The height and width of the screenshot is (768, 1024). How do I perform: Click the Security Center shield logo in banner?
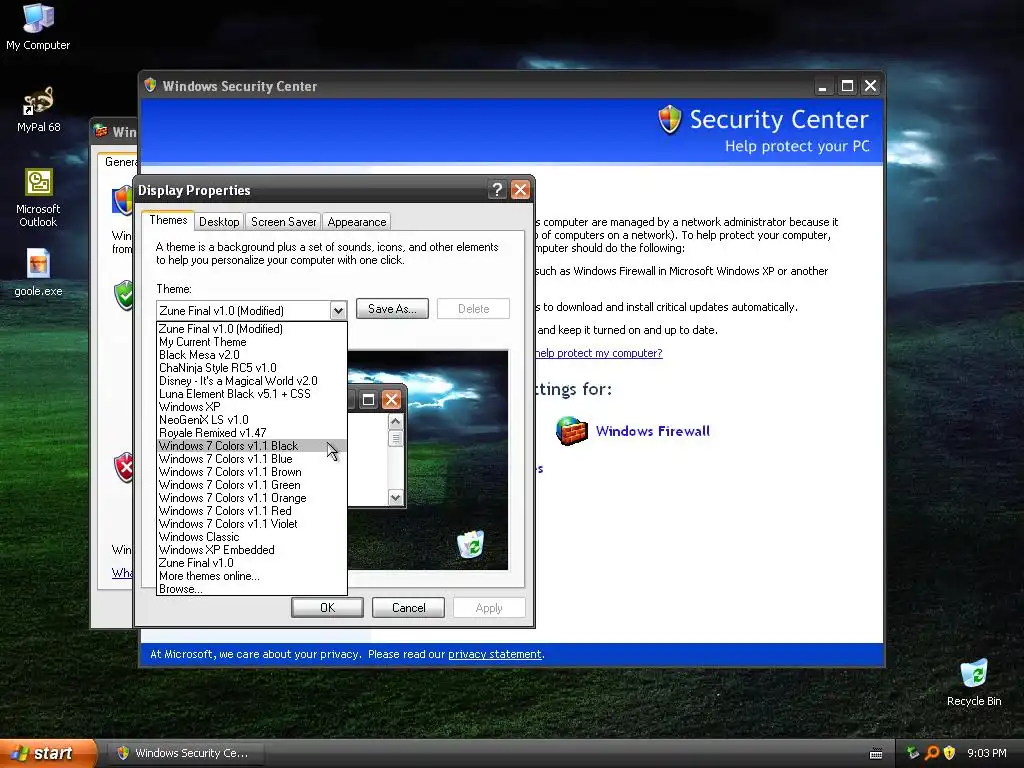[x=669, y=120]
